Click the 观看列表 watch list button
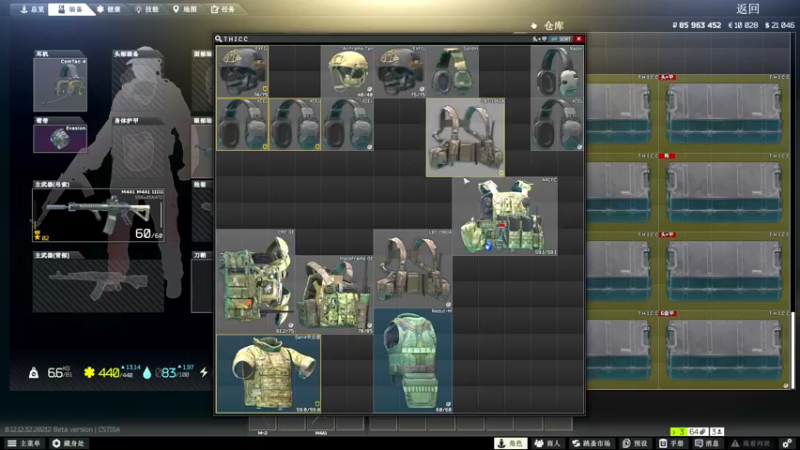The image size is (800, 450). [751, 443]
